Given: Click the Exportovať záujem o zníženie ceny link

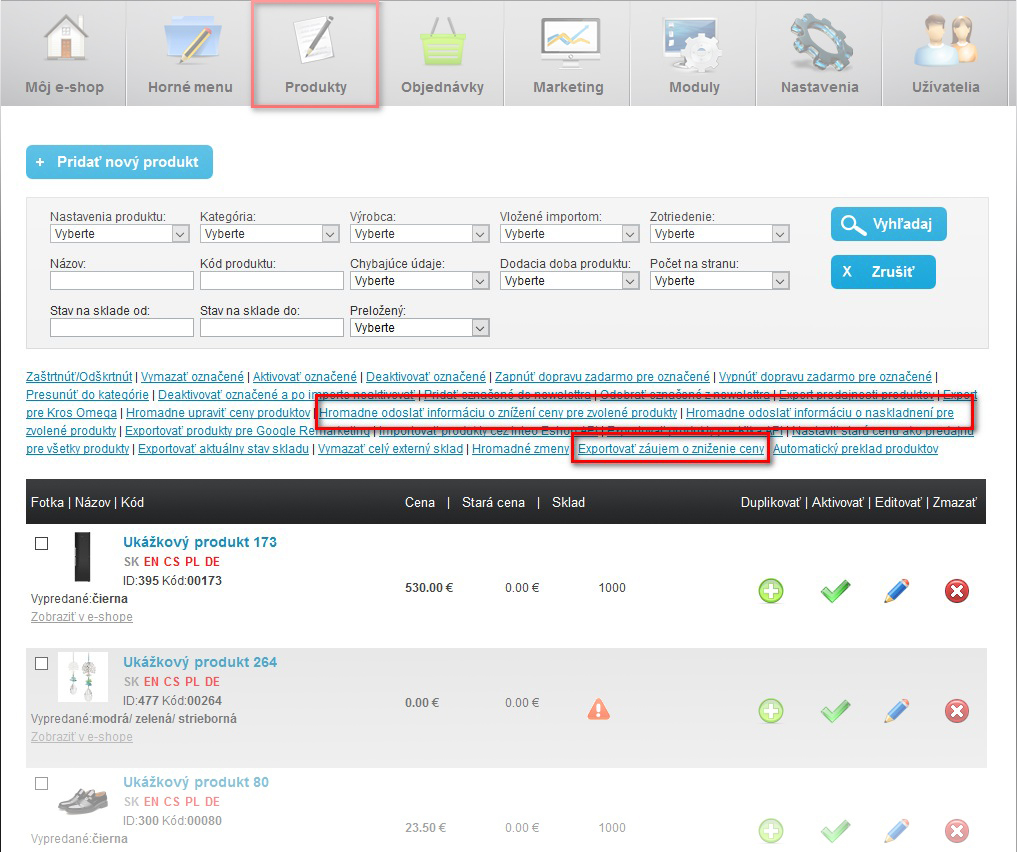Looking at the screenshot, I should click(x=671, y=449).
